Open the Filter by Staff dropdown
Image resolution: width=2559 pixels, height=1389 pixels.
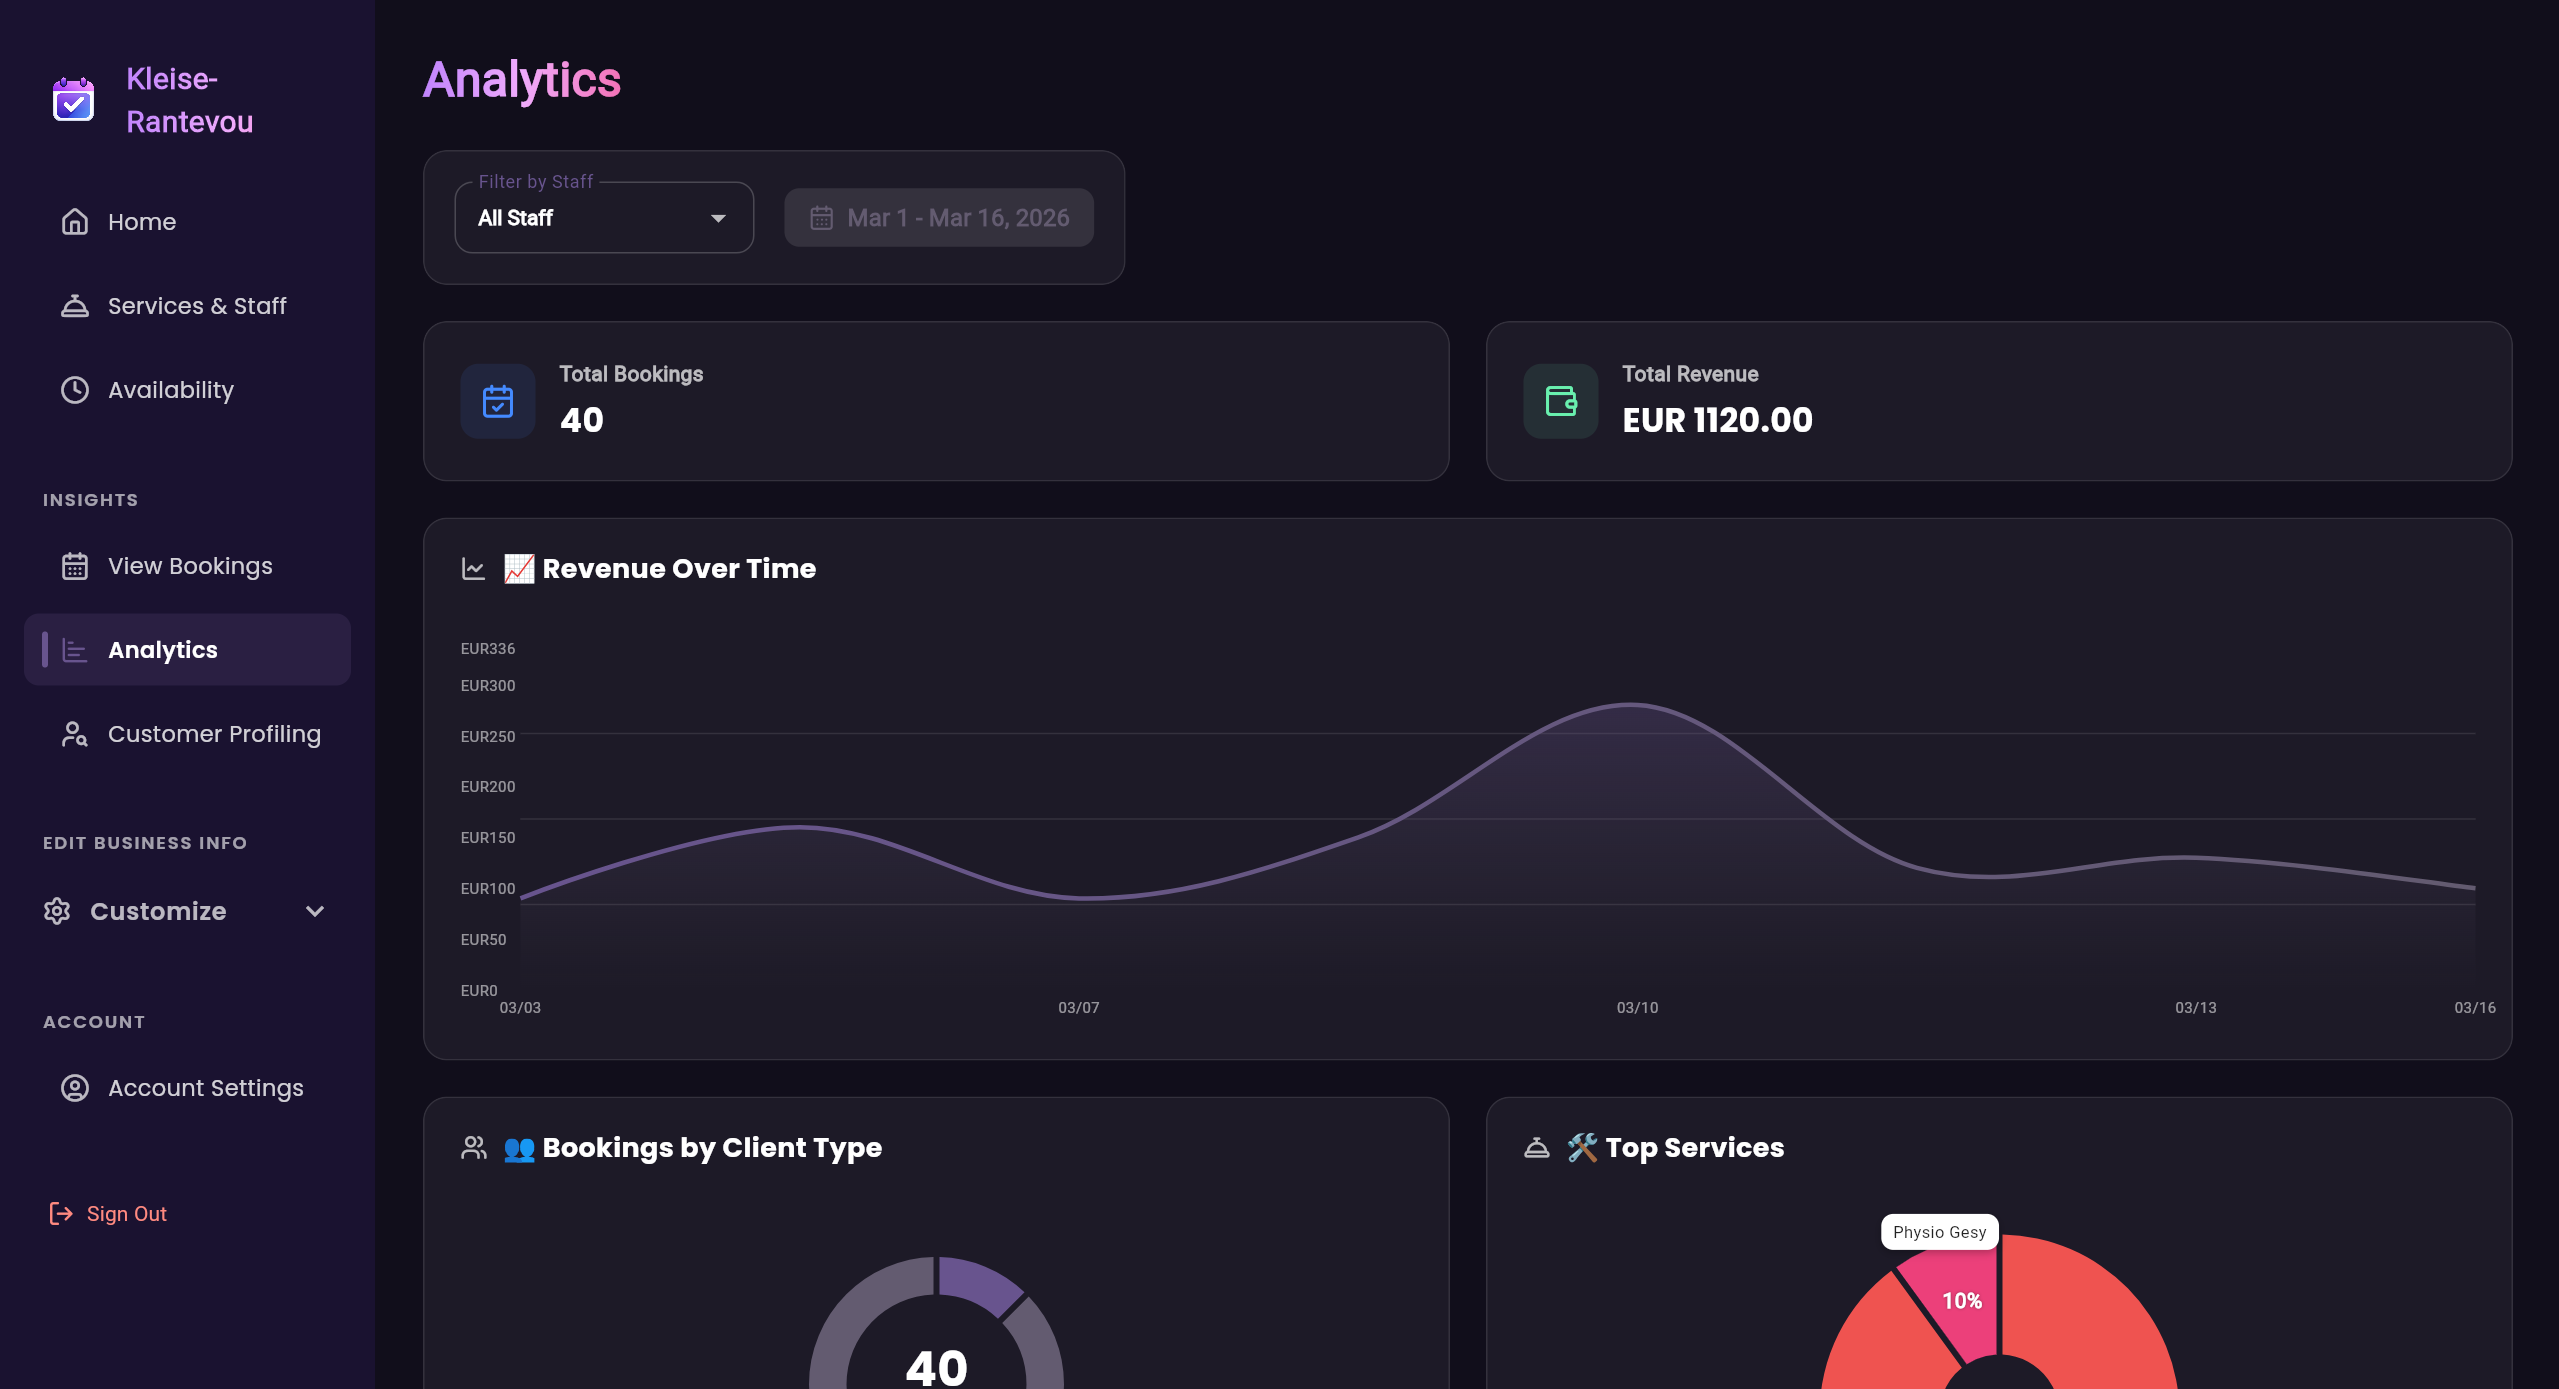coord(604,218)
